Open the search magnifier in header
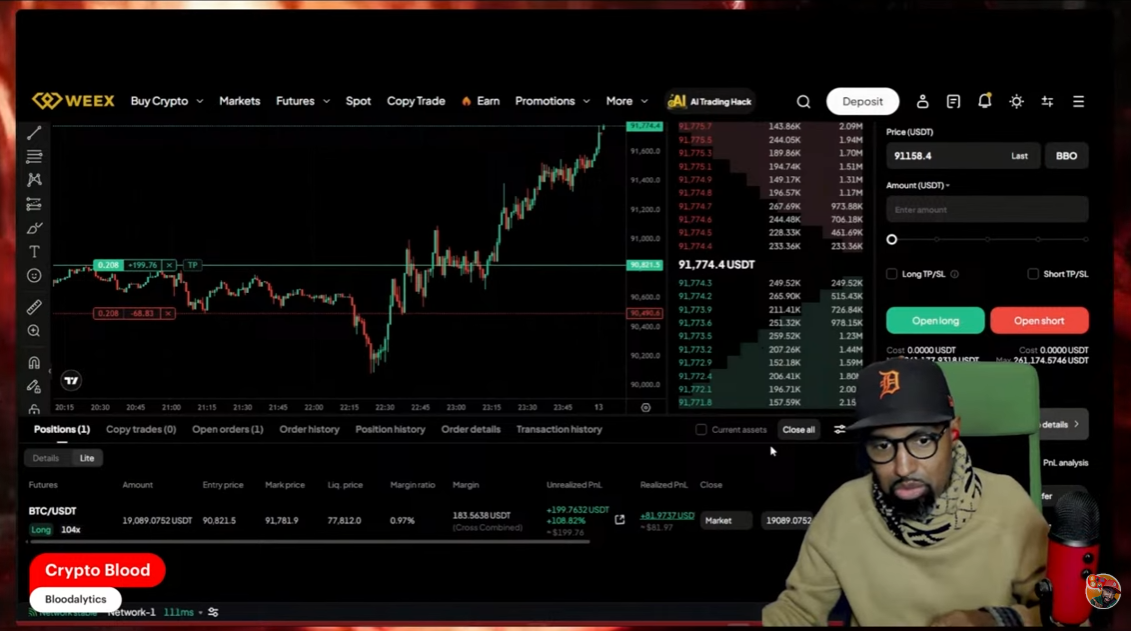 [x=803, y=102]
